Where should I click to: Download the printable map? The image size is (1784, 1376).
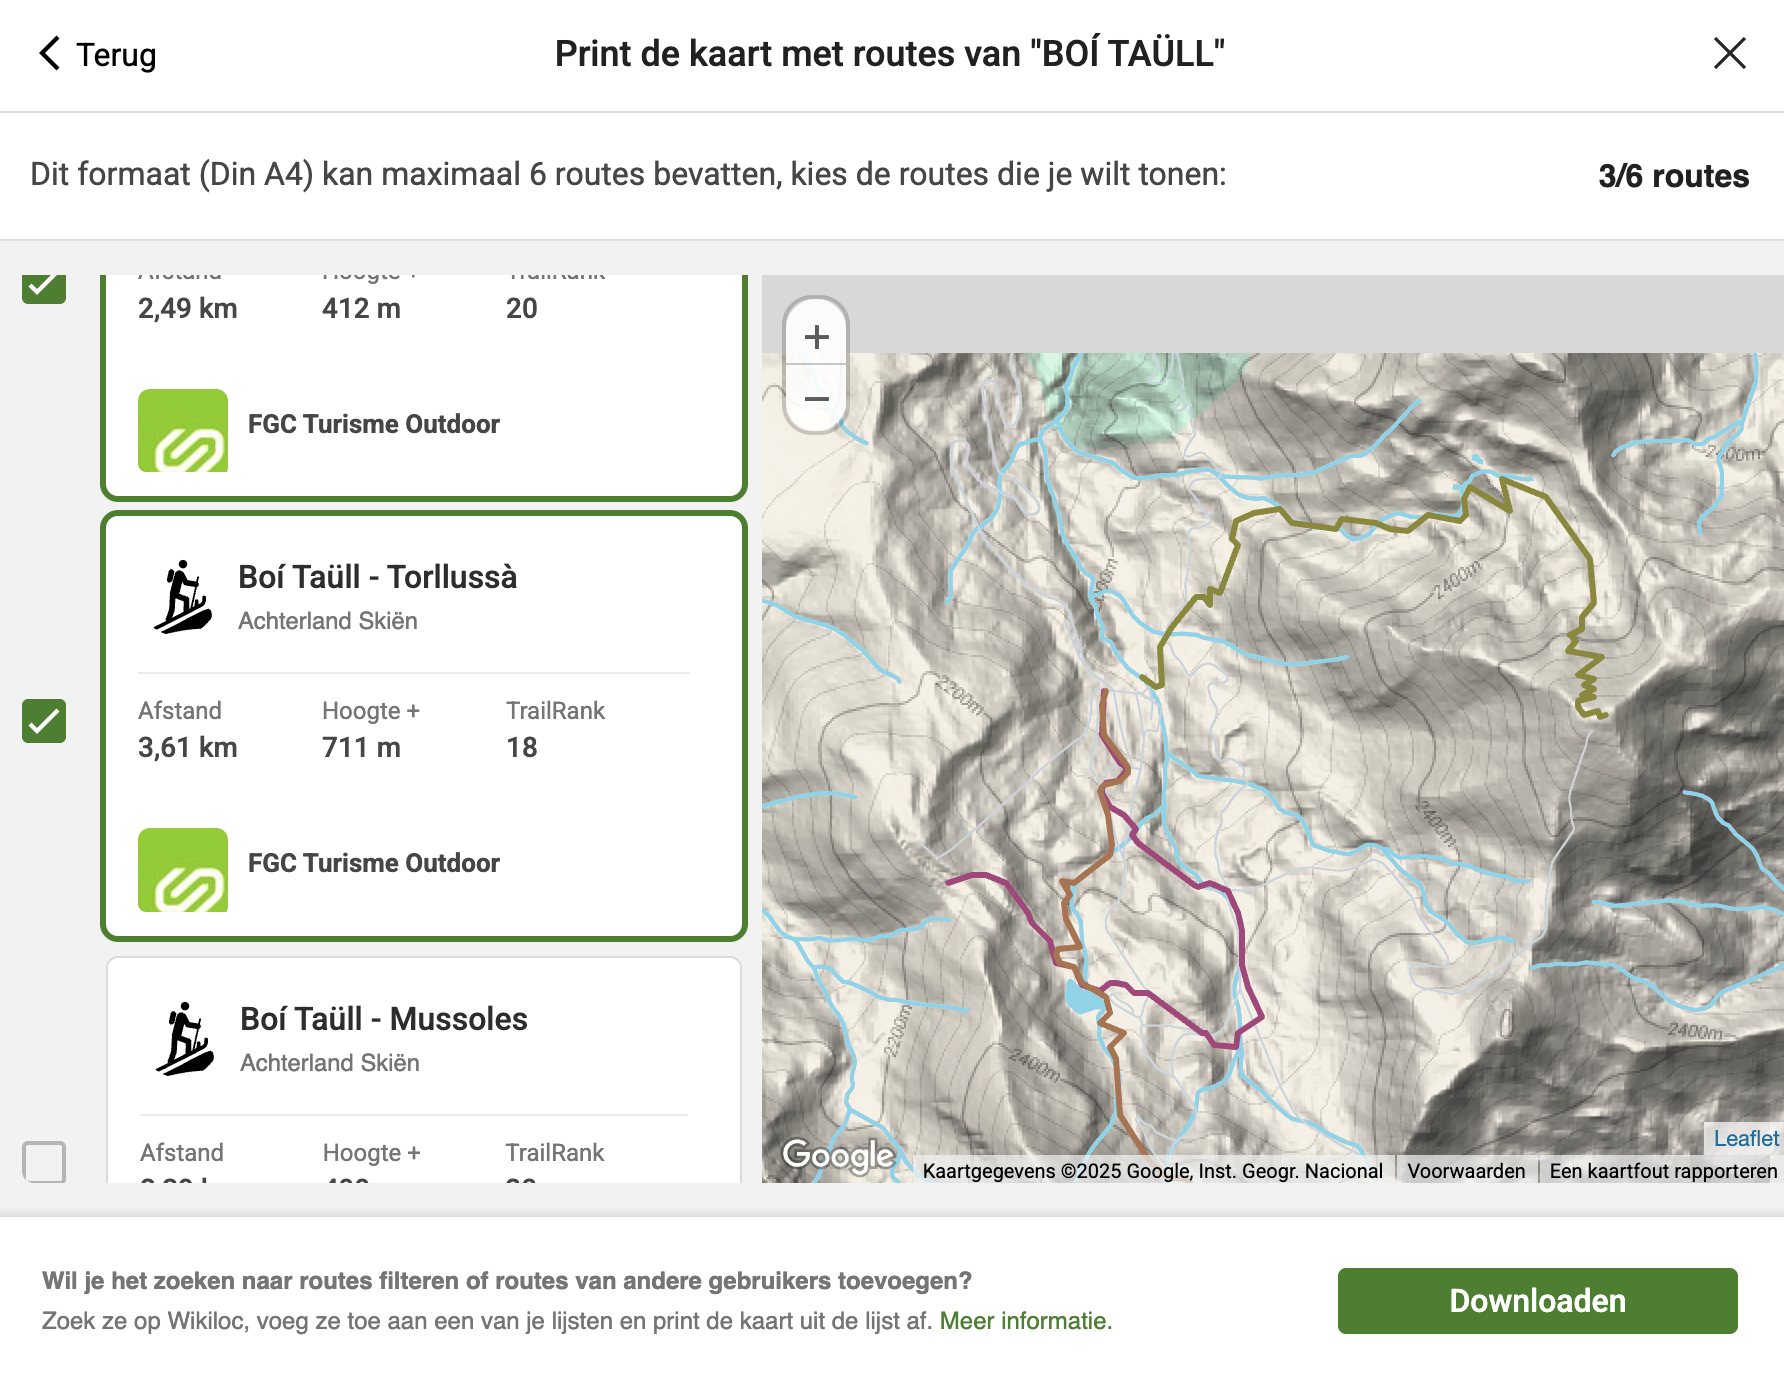1537,1300
